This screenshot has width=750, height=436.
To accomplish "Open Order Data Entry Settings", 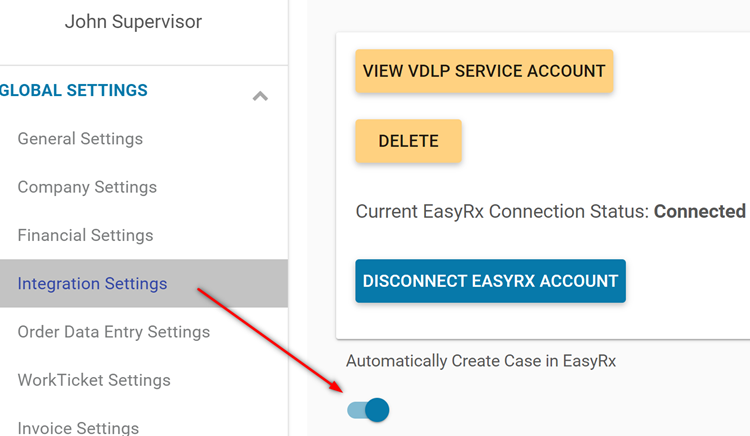I will point(114,332).
